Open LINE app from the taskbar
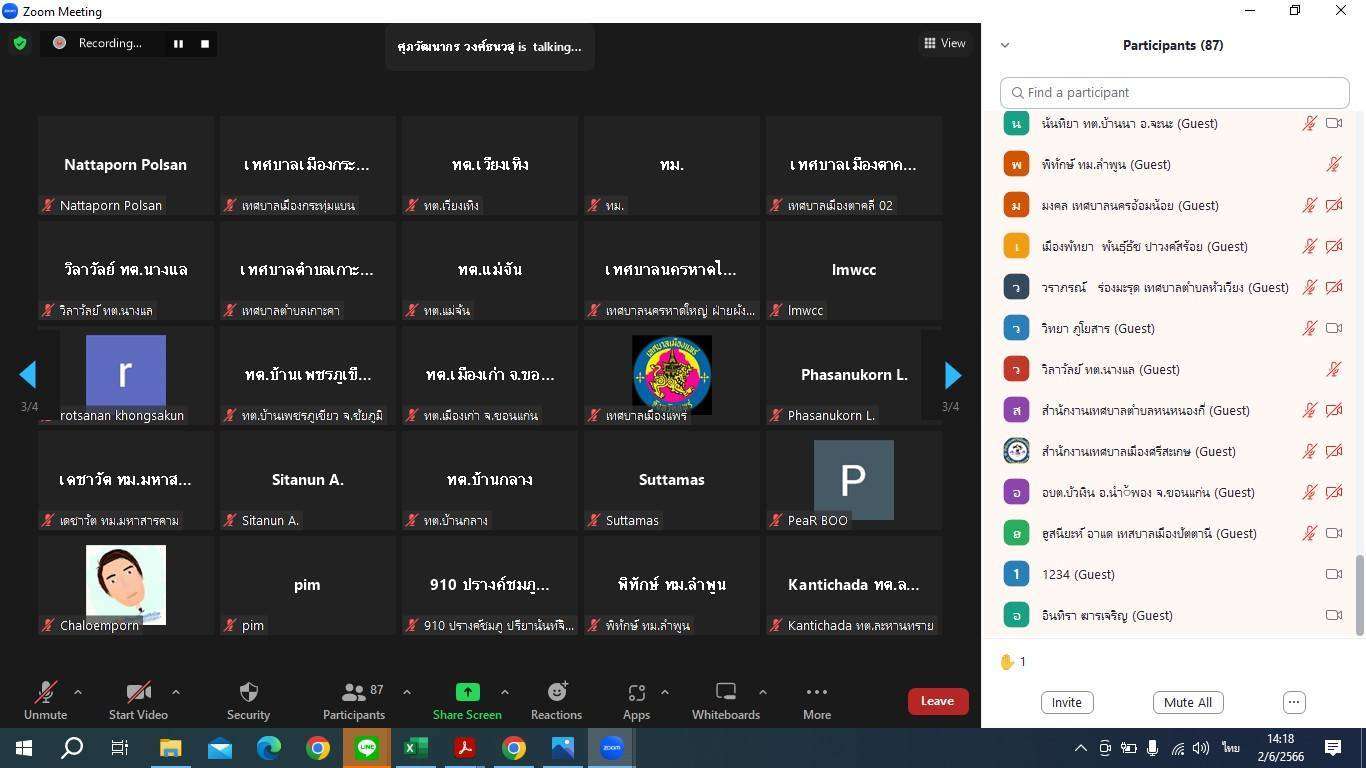Viewport: 1366px width, 768px height. pyautogui.click(x=367, y=747)
